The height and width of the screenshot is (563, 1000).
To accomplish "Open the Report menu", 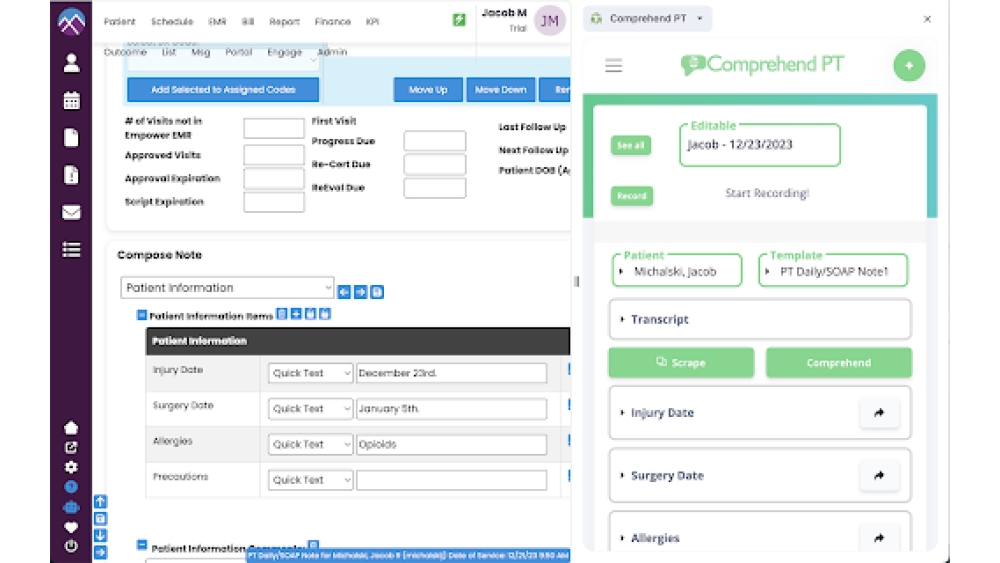I will click(284, 22).
